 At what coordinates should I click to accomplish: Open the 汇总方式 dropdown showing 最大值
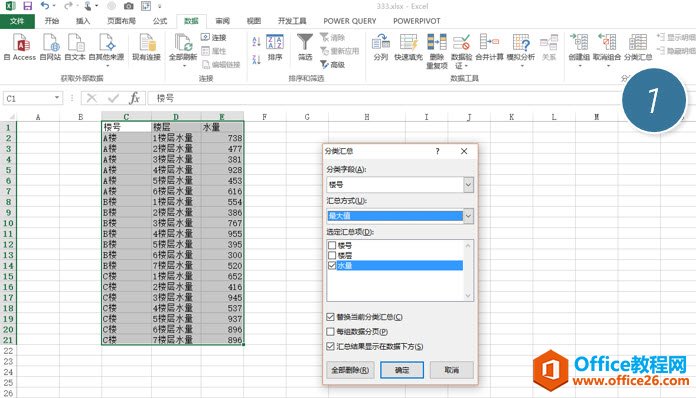pos(468,216)
